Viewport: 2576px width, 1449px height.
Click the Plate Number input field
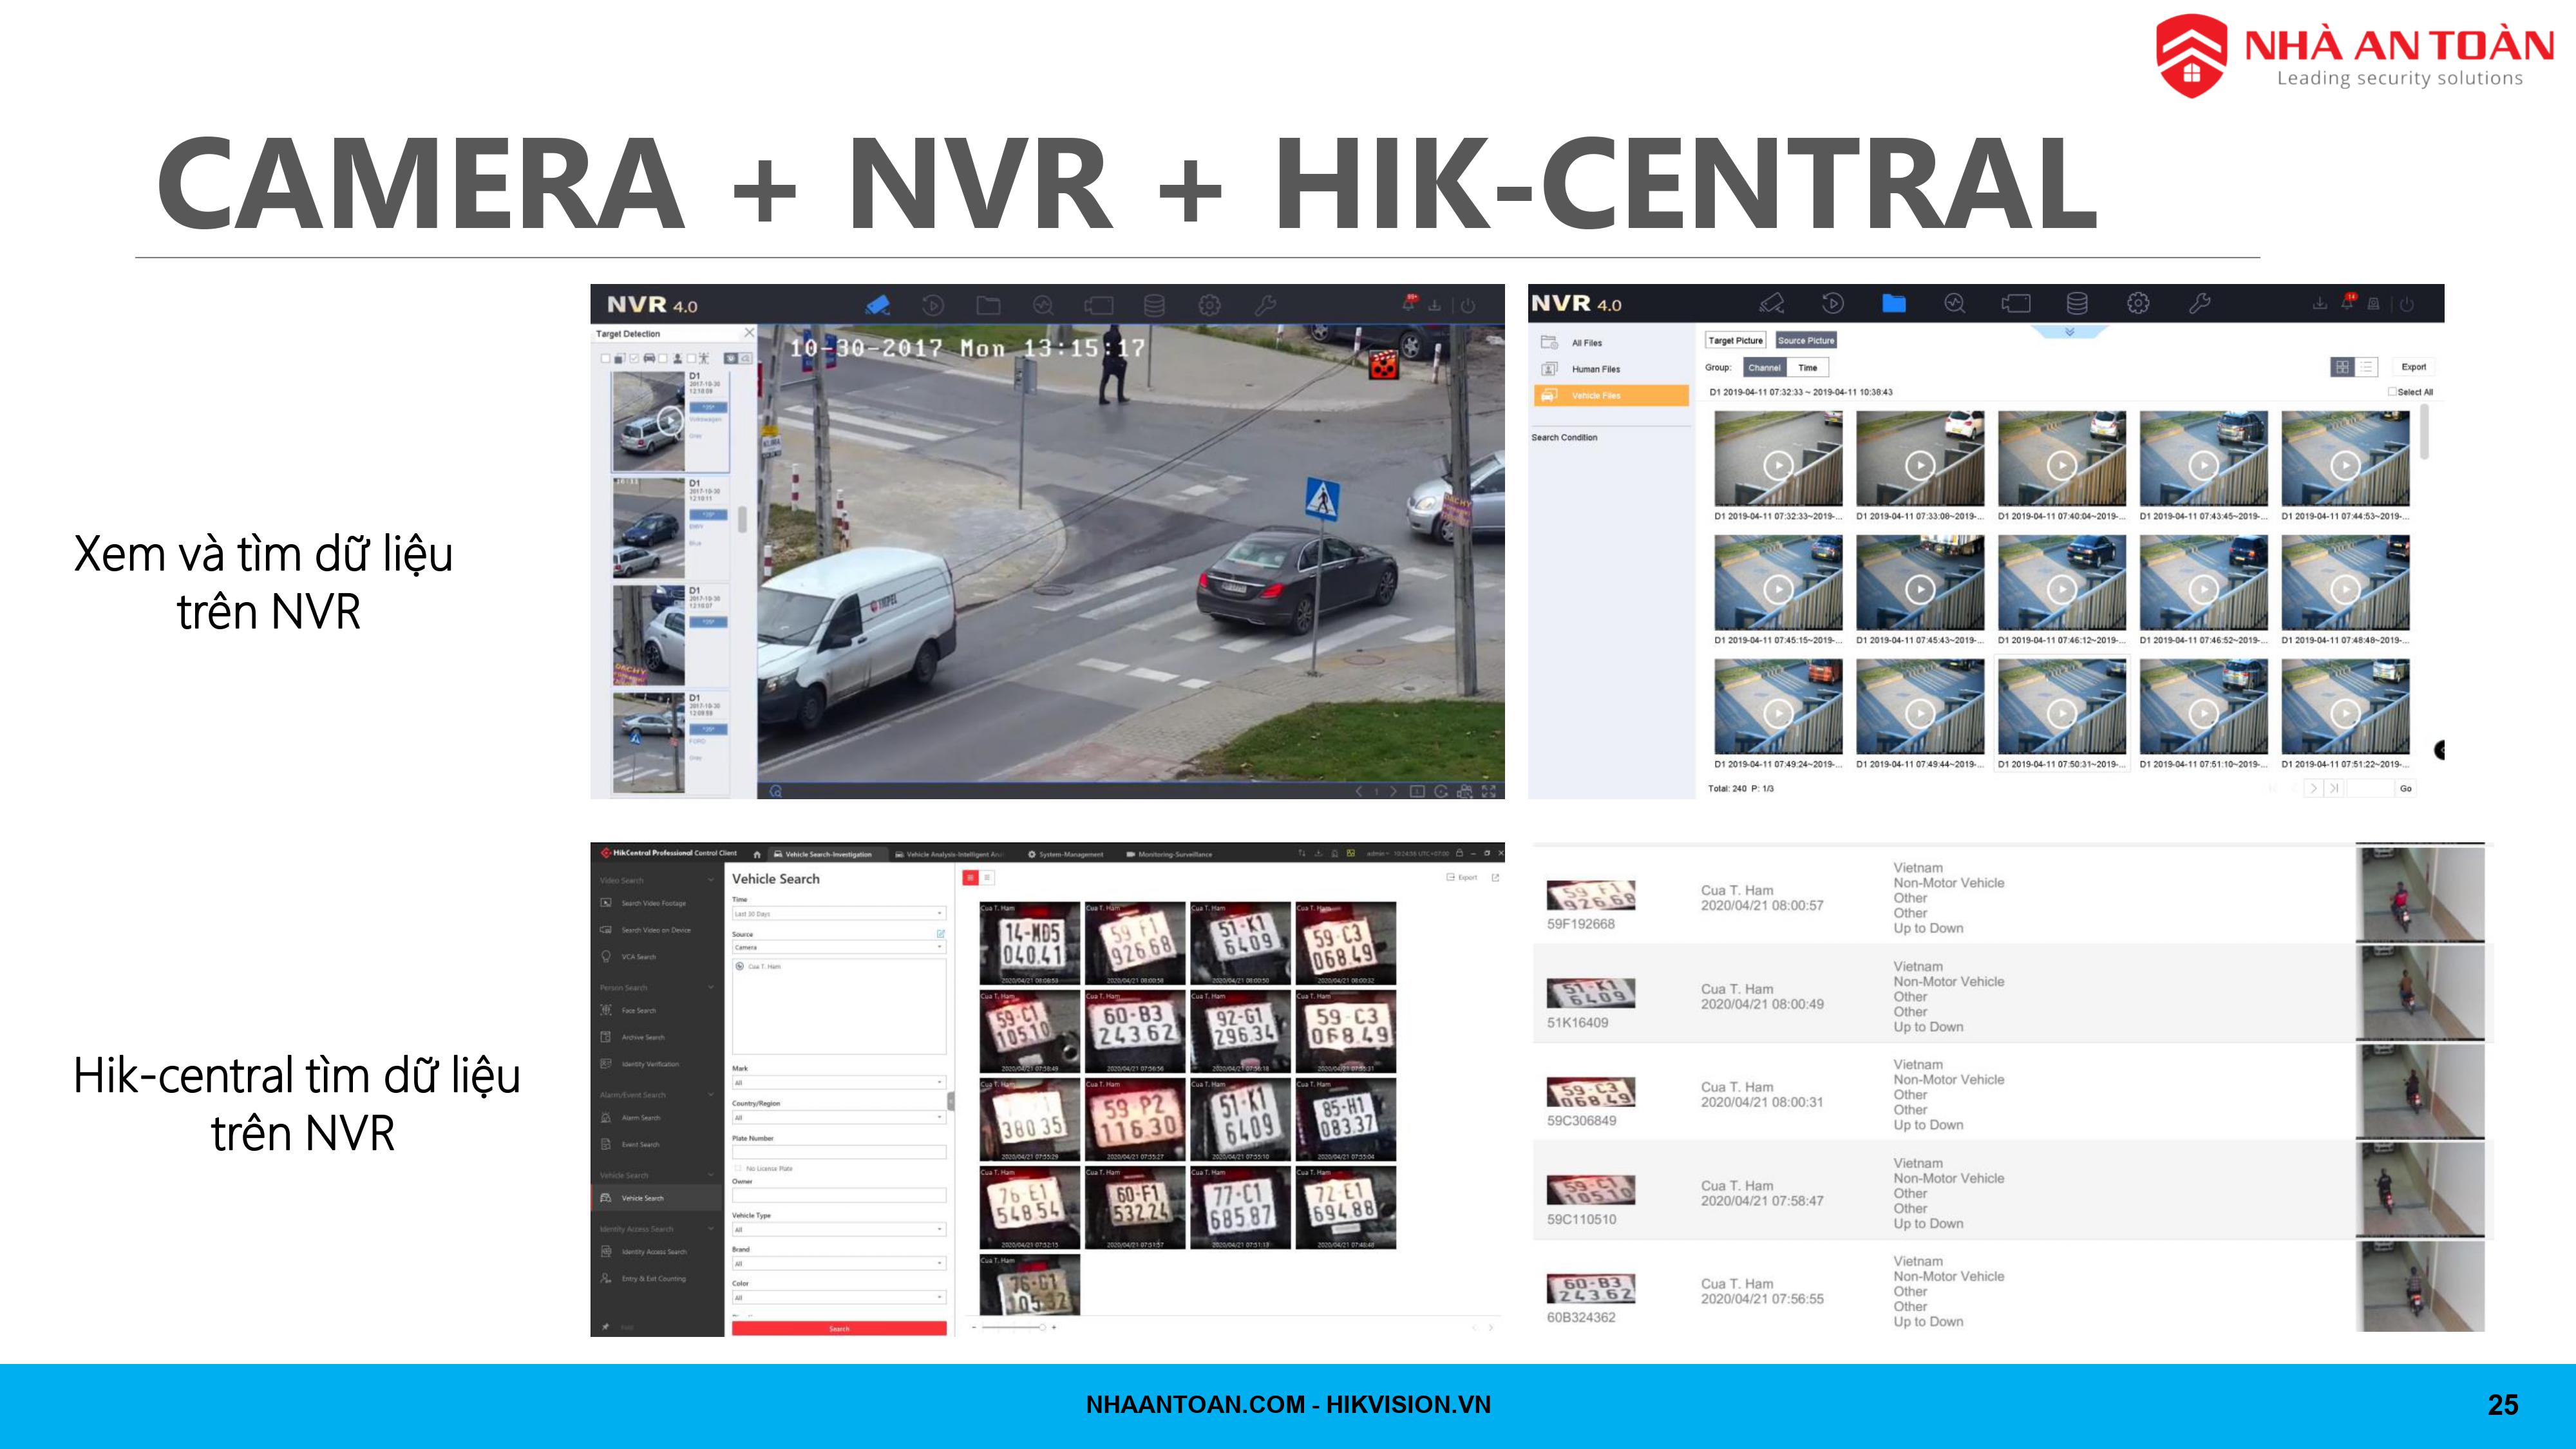839,1153
